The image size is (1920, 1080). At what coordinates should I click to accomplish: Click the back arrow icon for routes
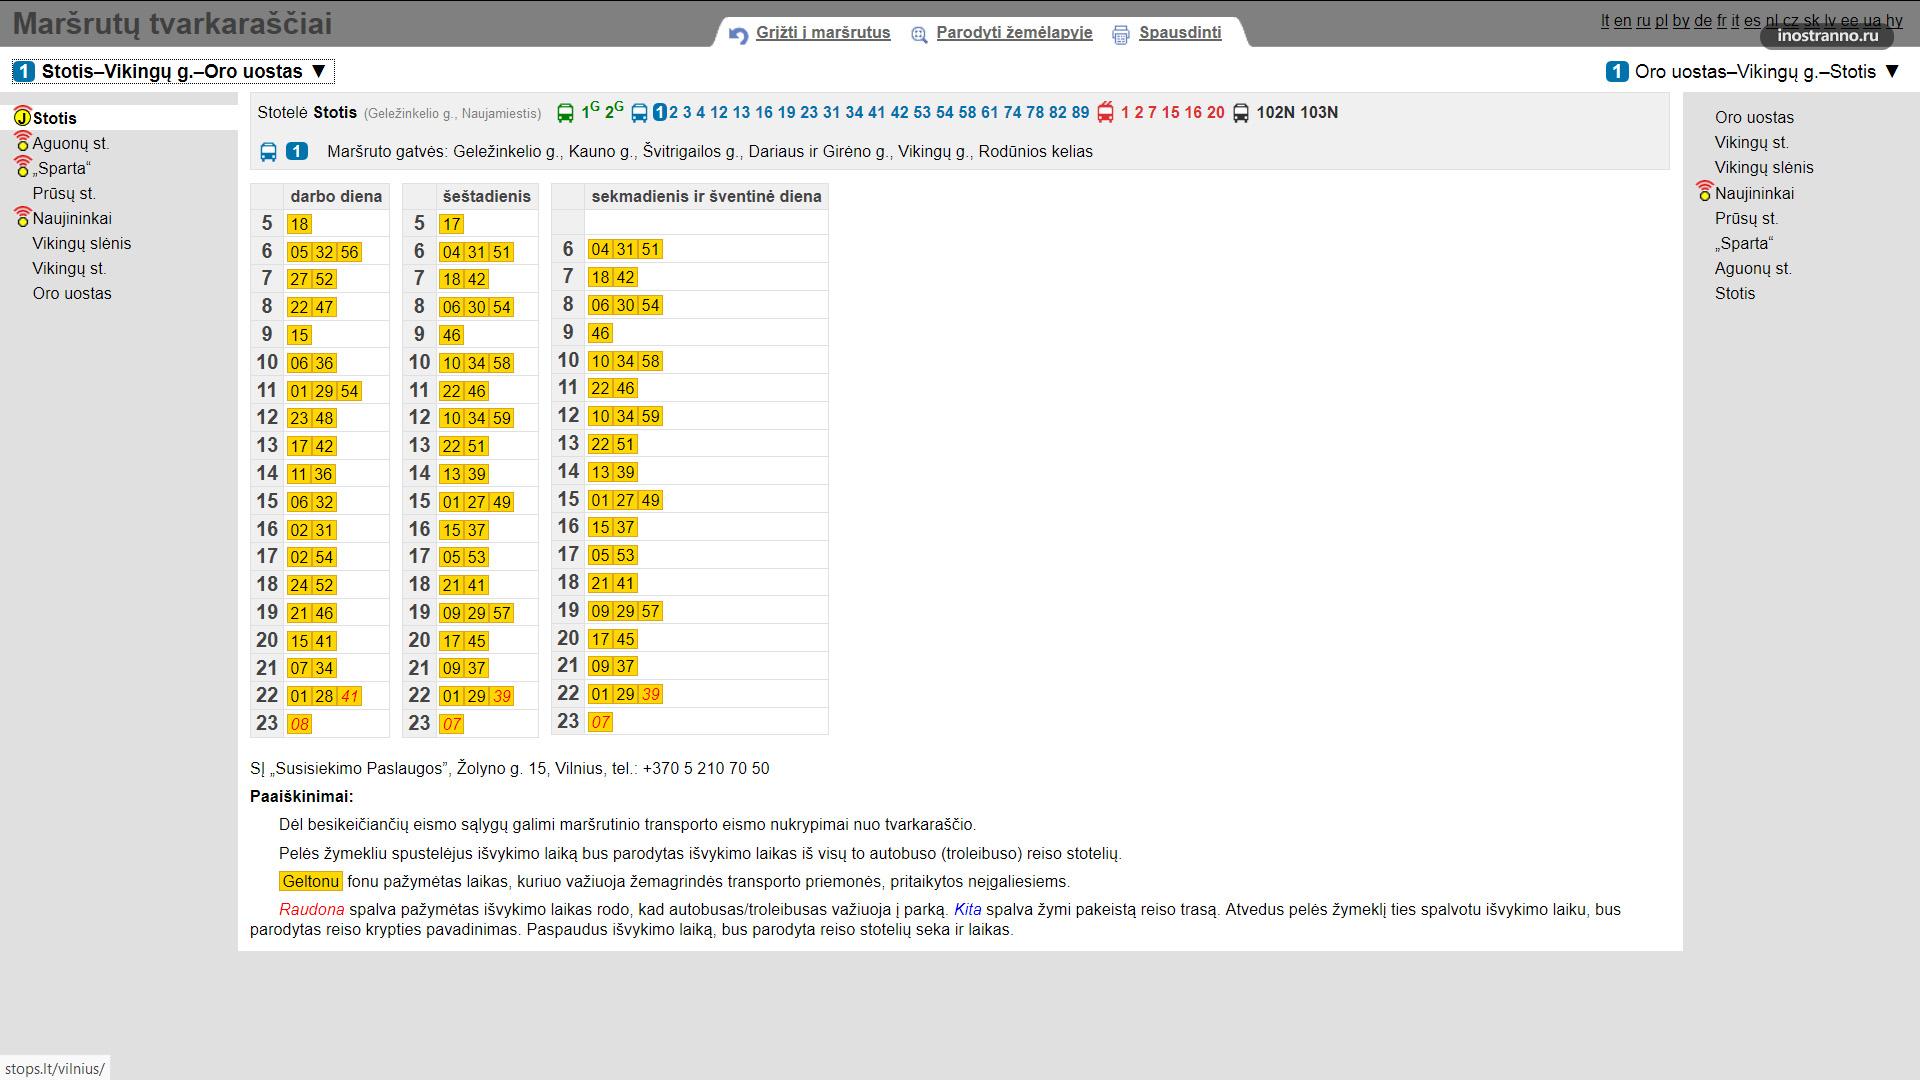tap(738, 35)
